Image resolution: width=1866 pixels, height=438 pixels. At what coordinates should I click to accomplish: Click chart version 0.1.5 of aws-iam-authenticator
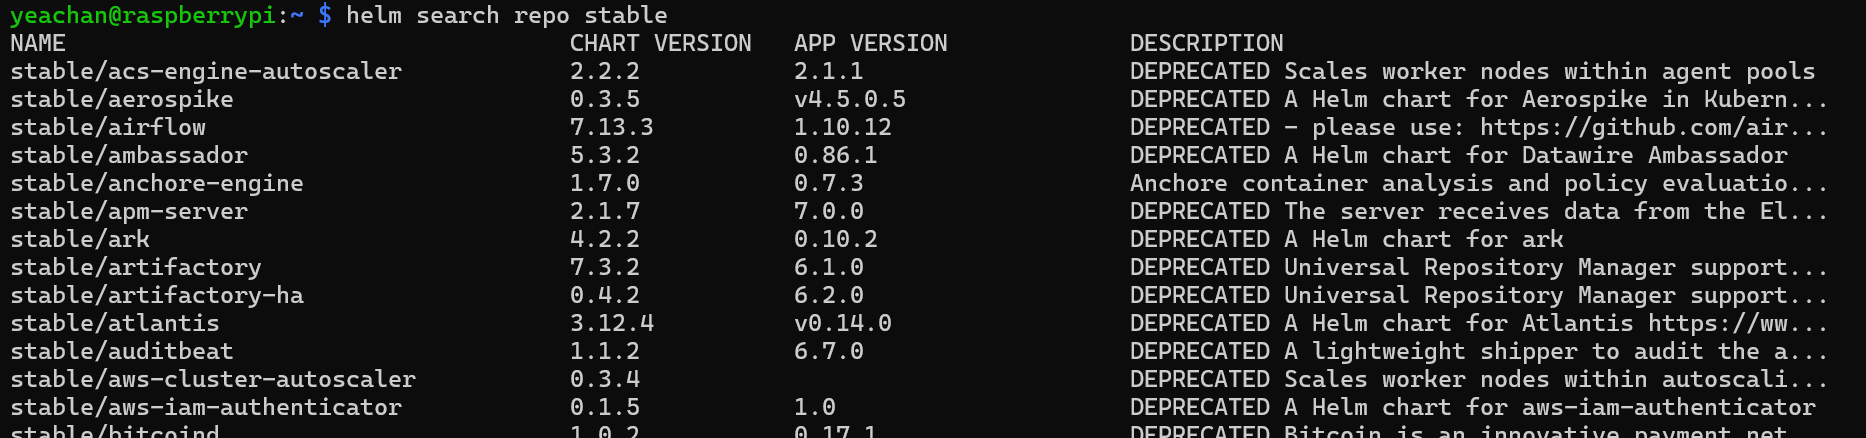click(x=605, y=407)
